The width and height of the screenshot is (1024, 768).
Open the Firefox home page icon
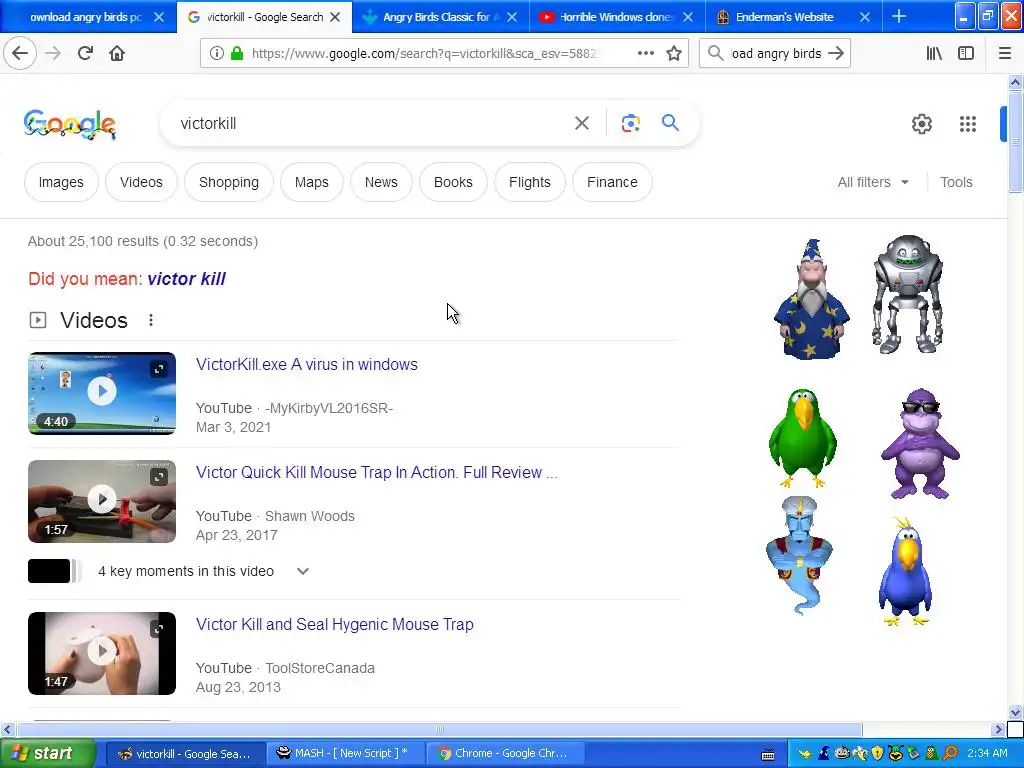[117, 54]
